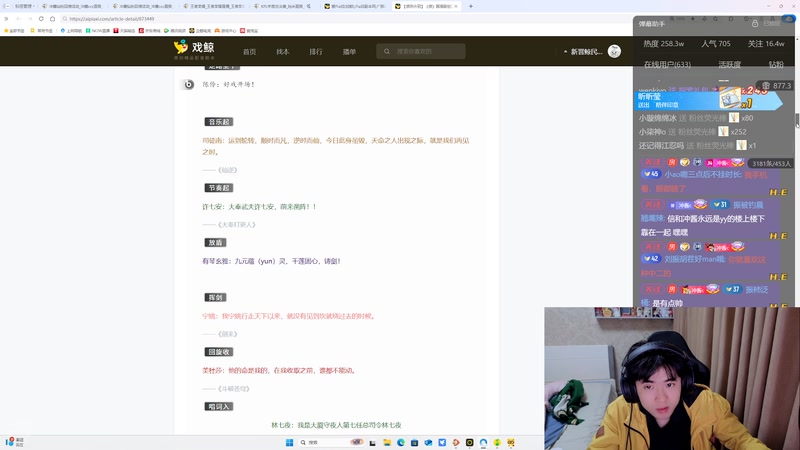Click the 回旋收 cue tag
Viewport: 800px width, 450px height.
click(x=219, y=352)
